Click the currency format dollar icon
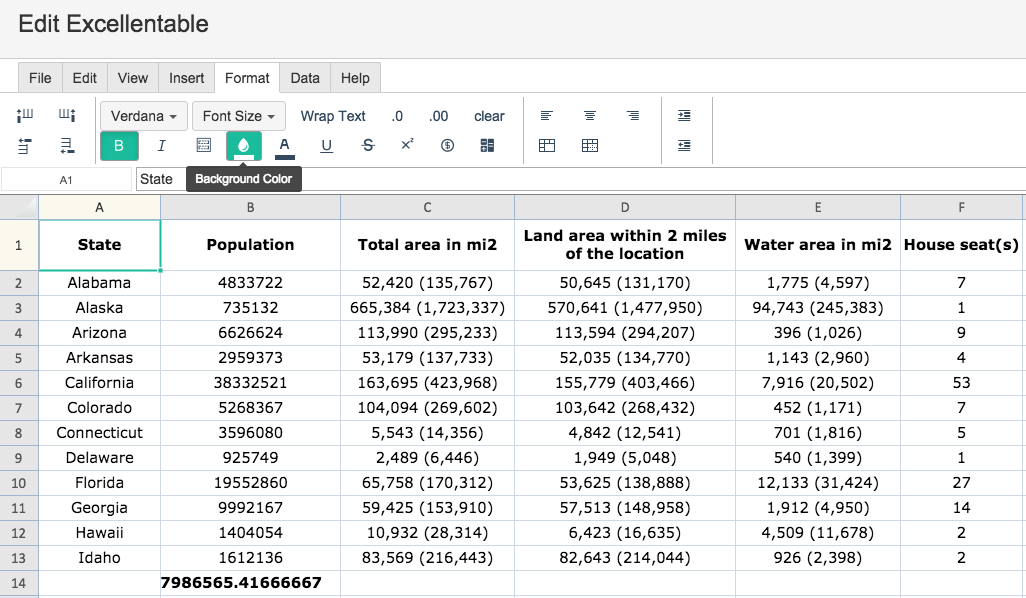This screenshot has height=598, width=1026. pyautogui.click(x=447, y=145)
